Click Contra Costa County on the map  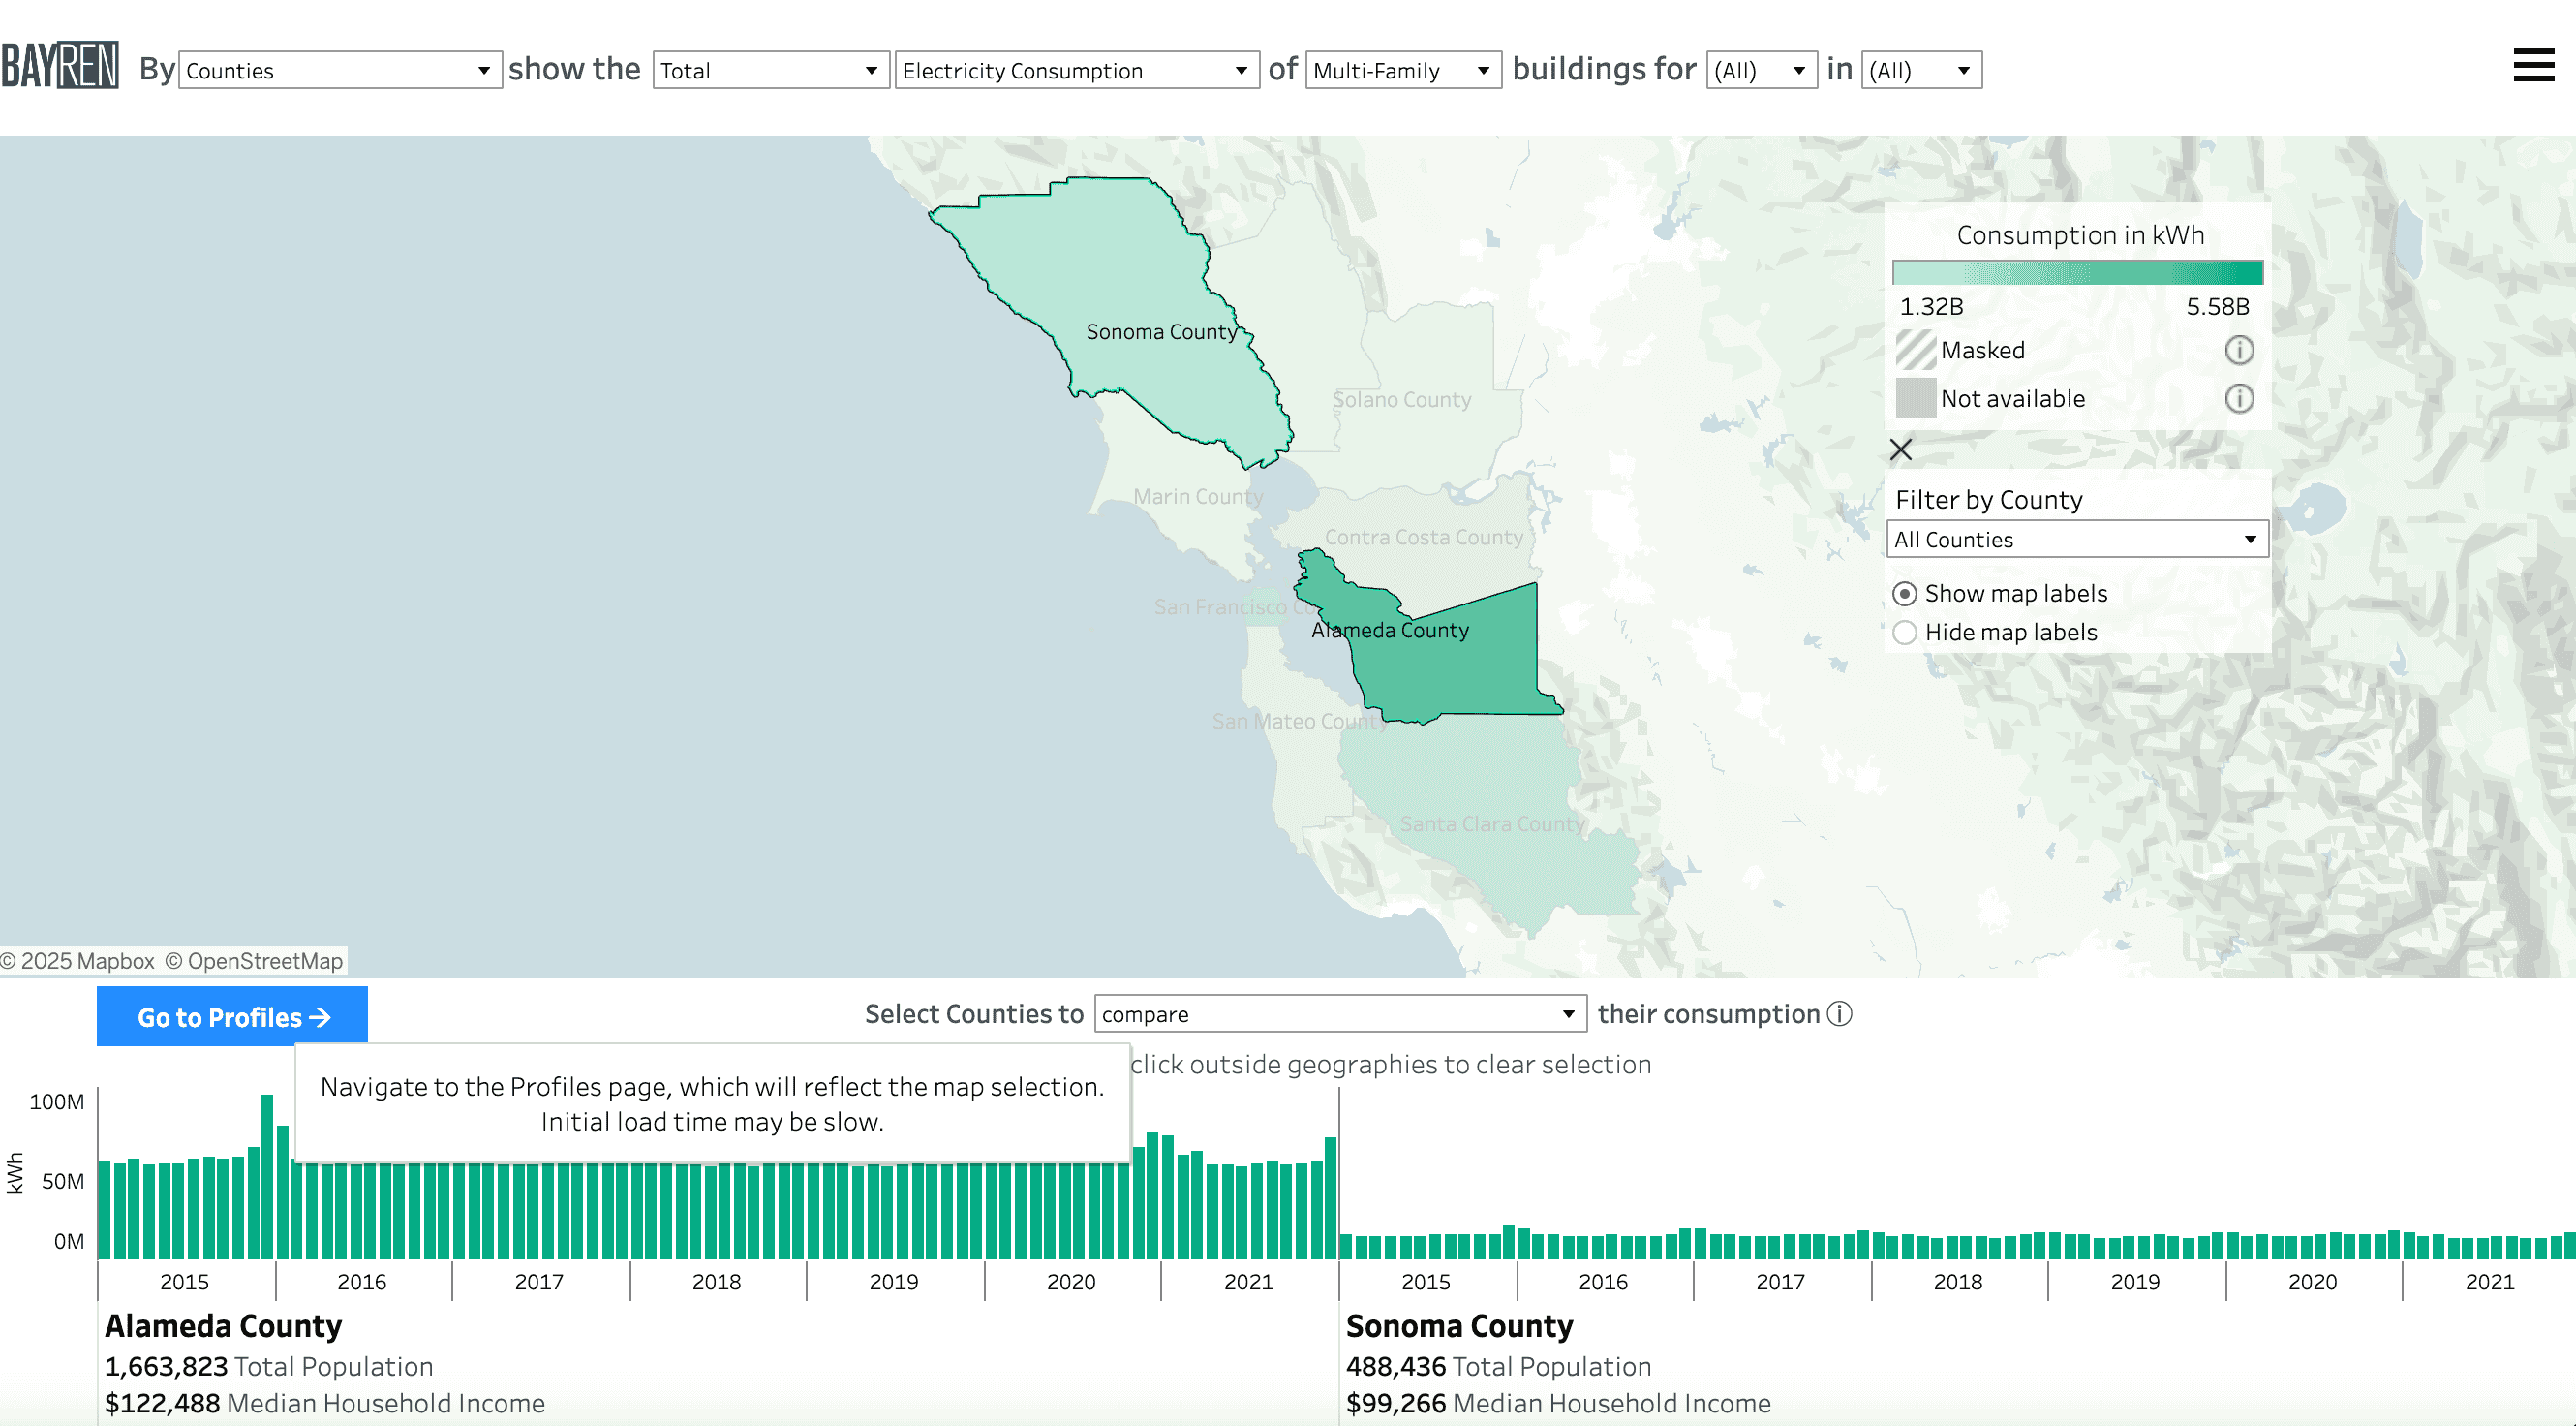click(x=1424, y=538)
